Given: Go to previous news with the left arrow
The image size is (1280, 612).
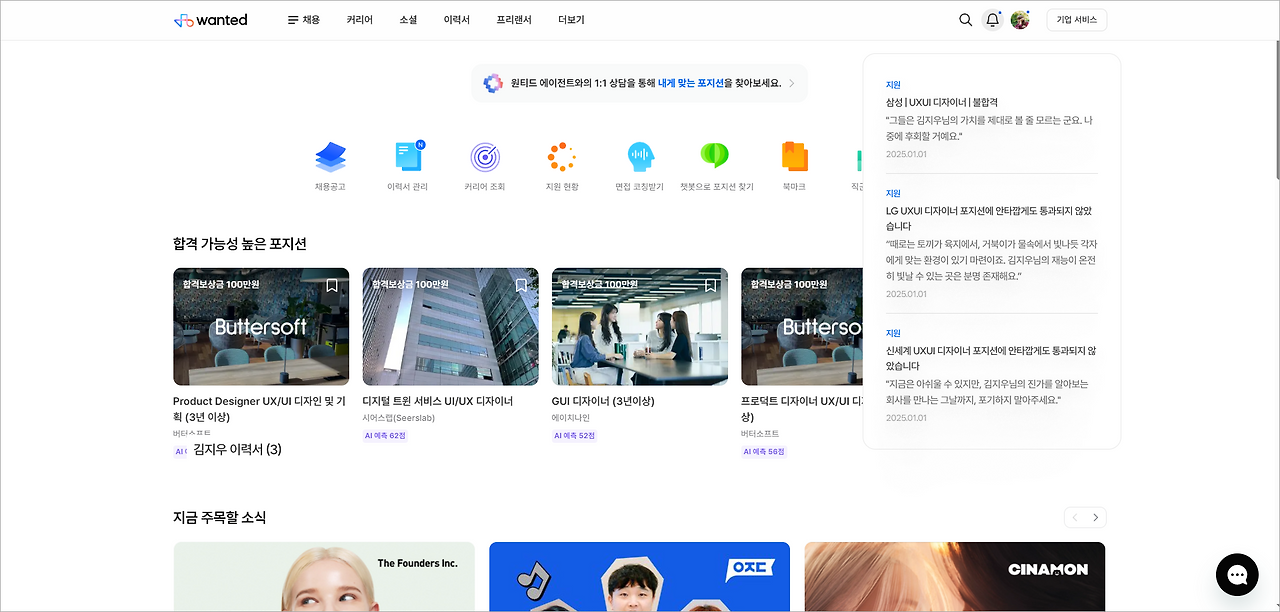Looking at the screenshot, I should click(x=1075, y=517).
